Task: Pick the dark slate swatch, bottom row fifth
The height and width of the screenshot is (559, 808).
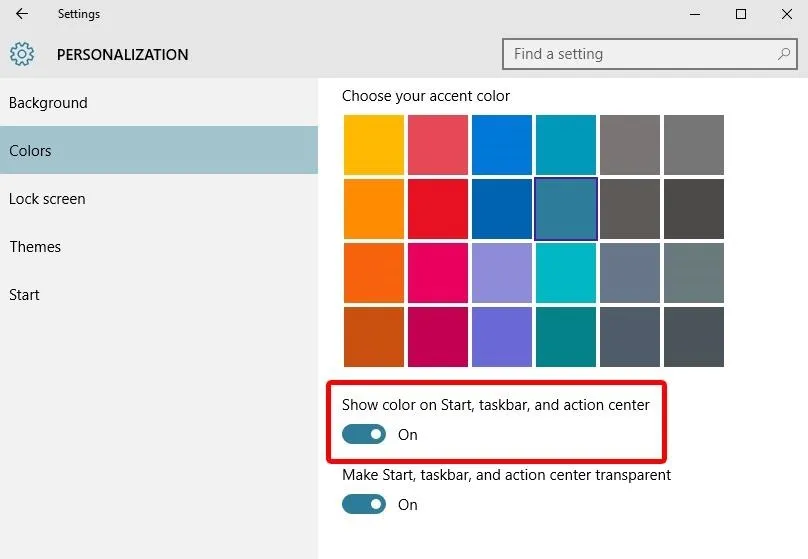Action: pos(630,337)
